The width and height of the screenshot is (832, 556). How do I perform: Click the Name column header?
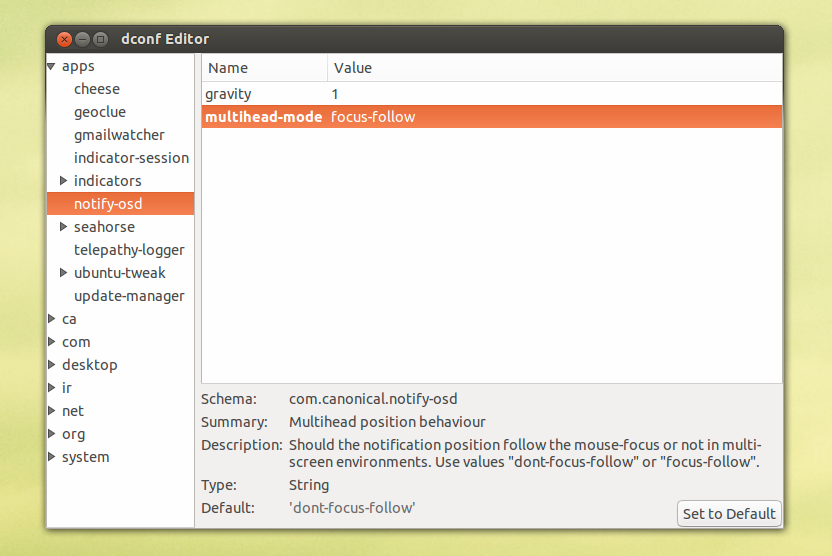click(264, 68)
